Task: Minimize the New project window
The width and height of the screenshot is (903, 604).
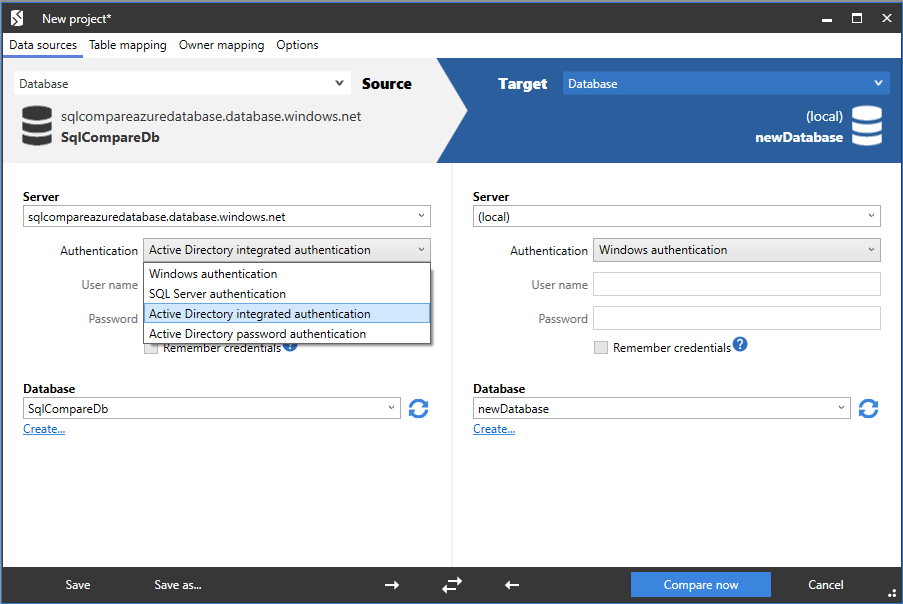Action: (827, 19)
